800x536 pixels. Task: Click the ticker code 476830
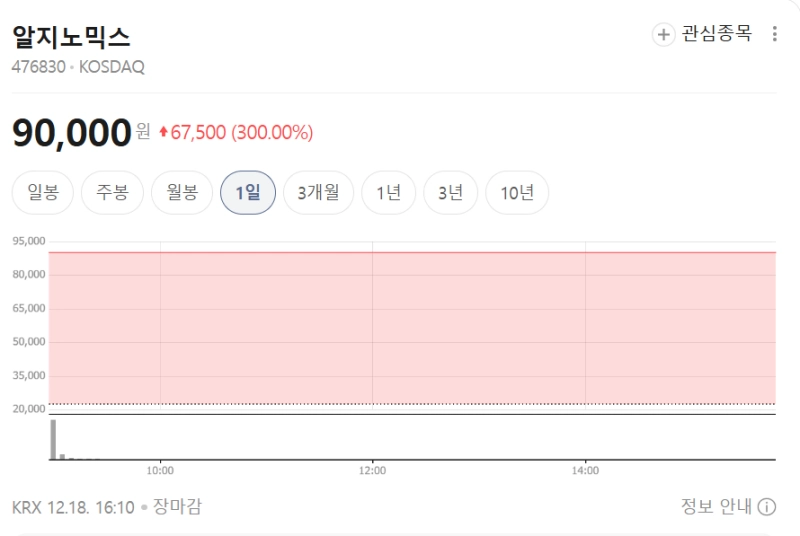(39, 67)
